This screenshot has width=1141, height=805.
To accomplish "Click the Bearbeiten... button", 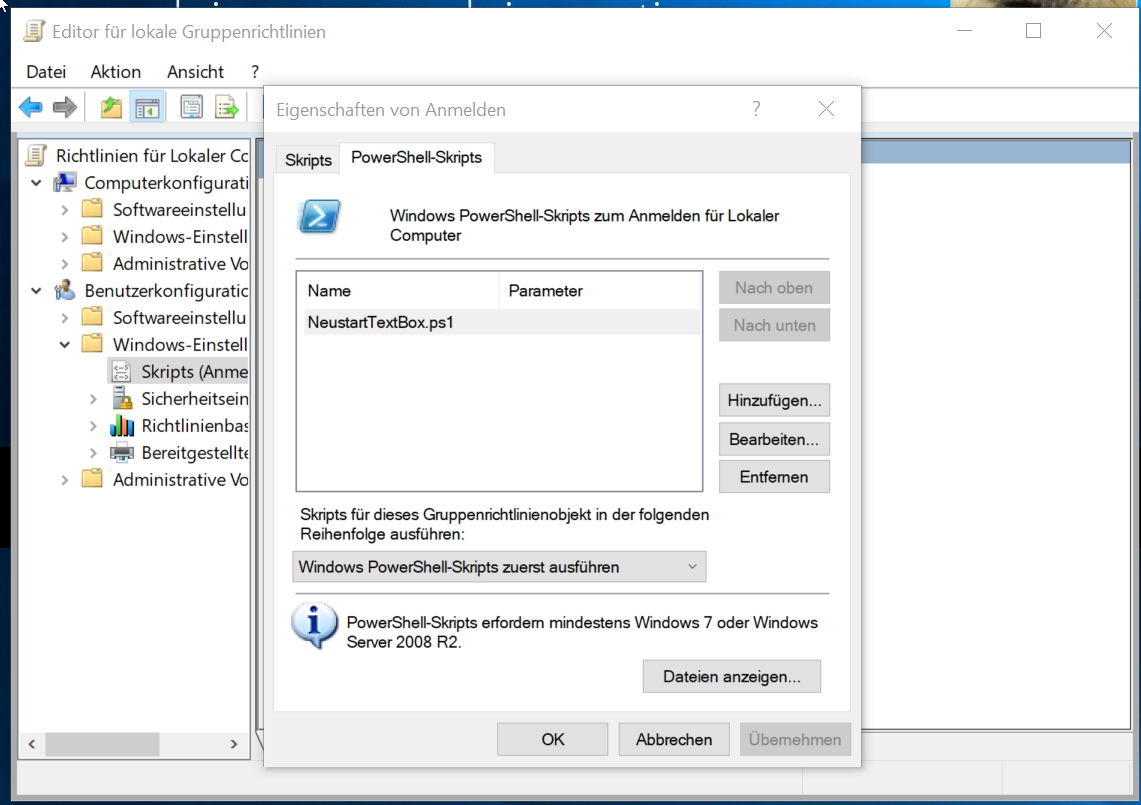I will (x=774, y=439).
